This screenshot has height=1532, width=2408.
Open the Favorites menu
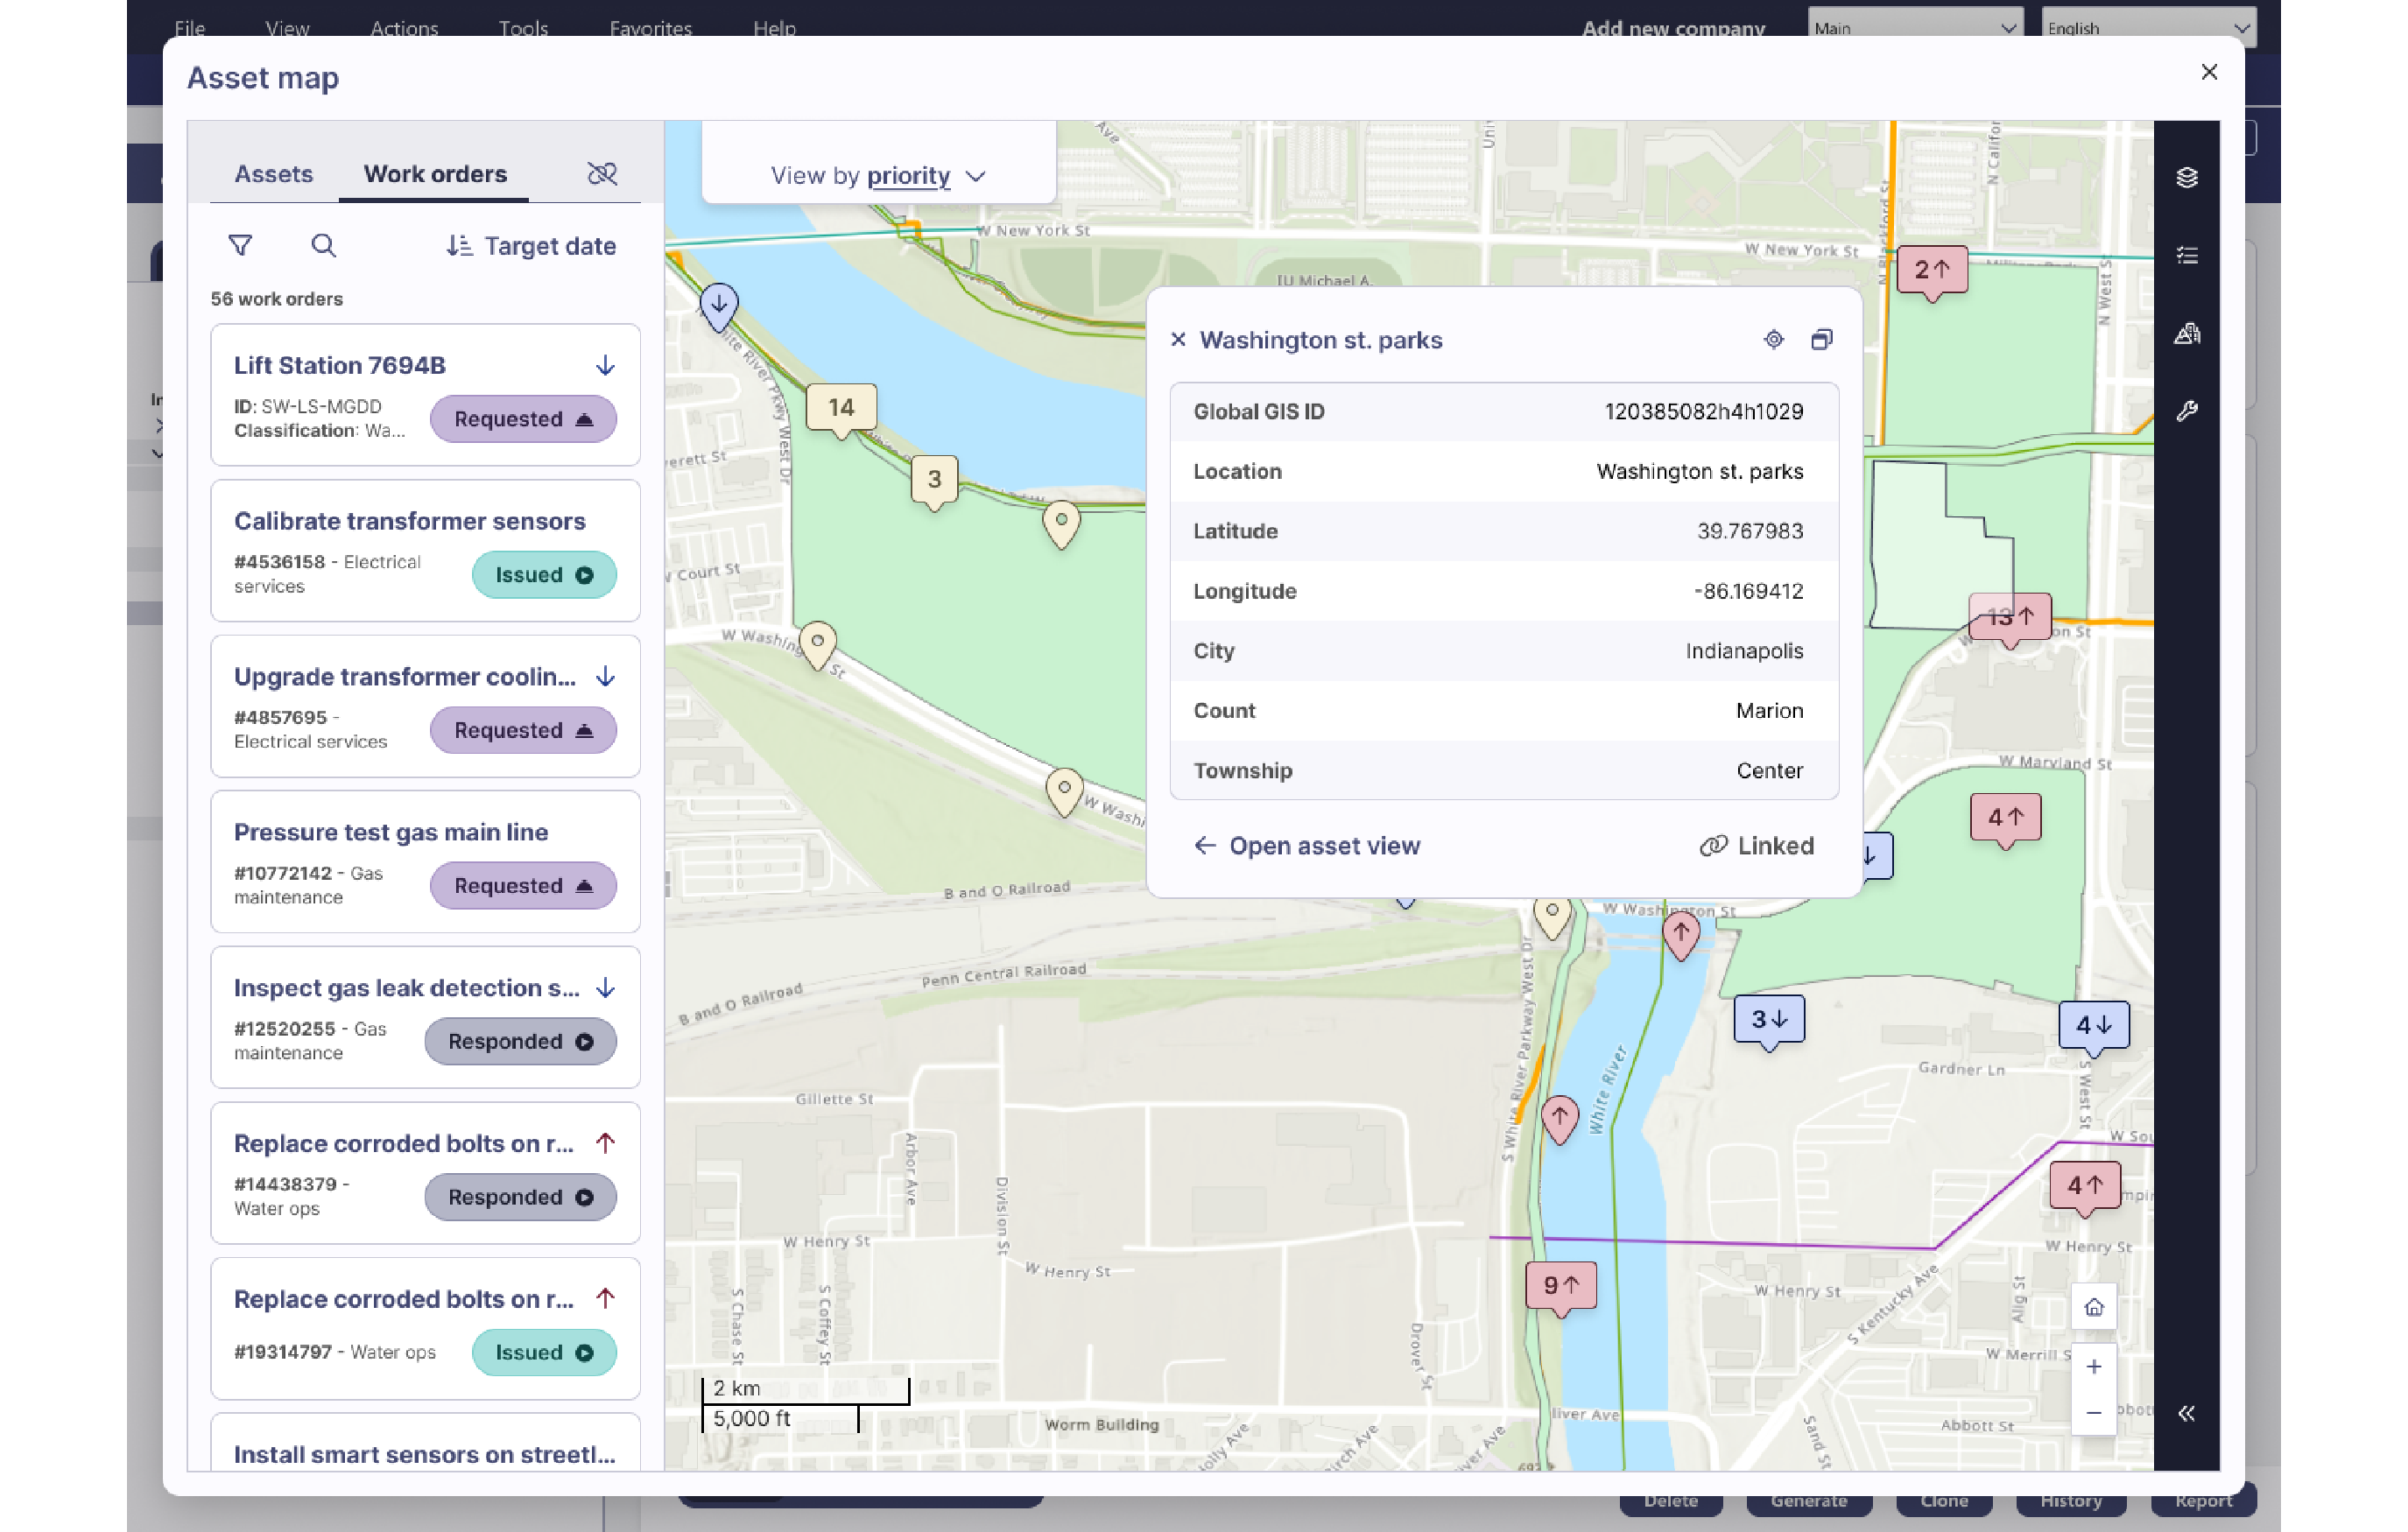click(650, 28)
